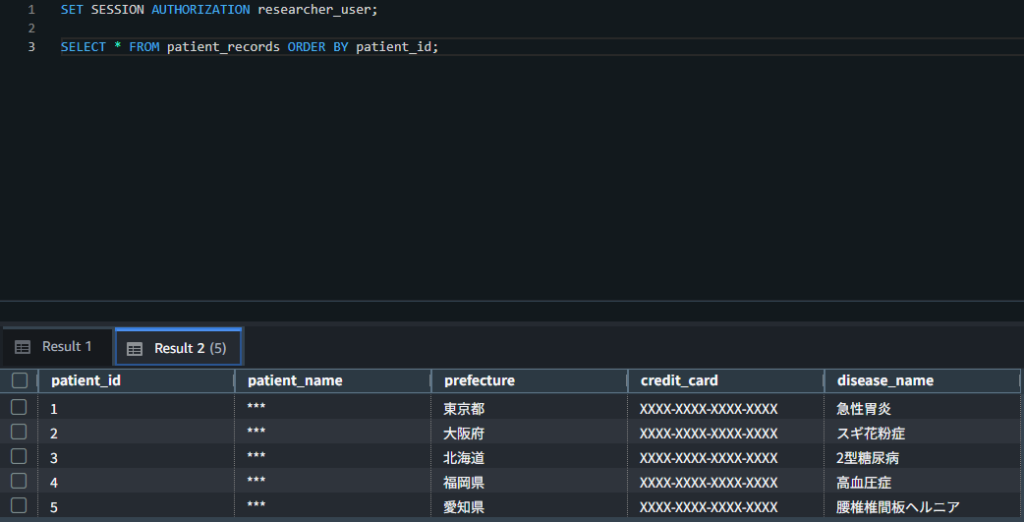
Task: Click researcher_user in the SQL editor
Action: click(x=316, y=10)
